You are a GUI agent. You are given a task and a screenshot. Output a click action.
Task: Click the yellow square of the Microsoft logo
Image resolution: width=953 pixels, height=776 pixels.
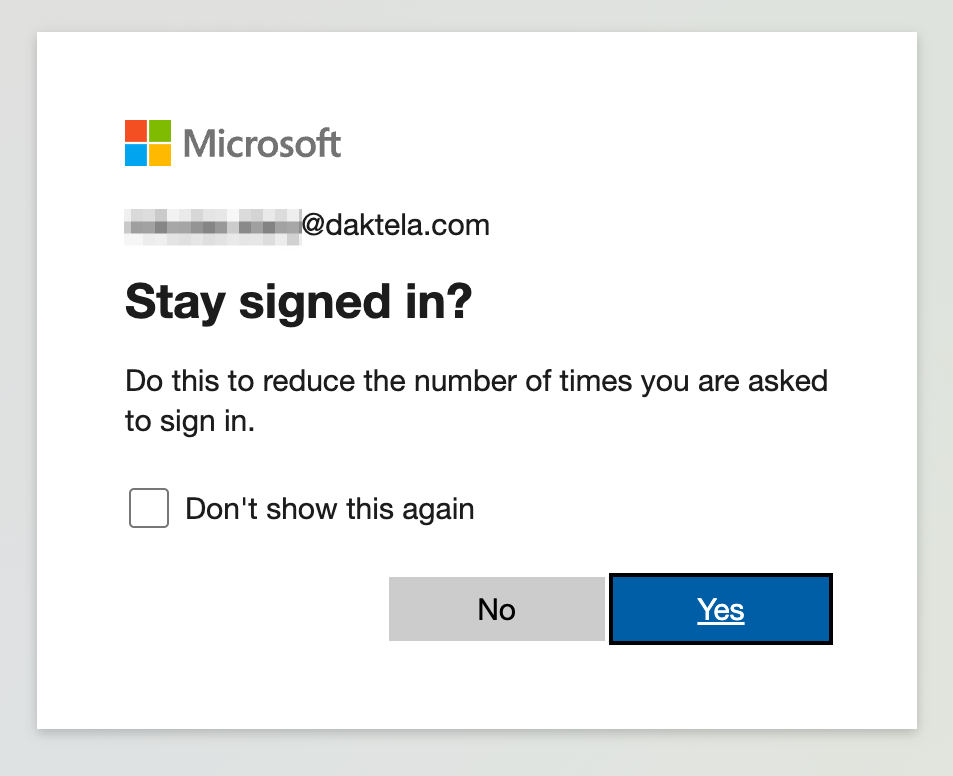[x=159, y=155]
